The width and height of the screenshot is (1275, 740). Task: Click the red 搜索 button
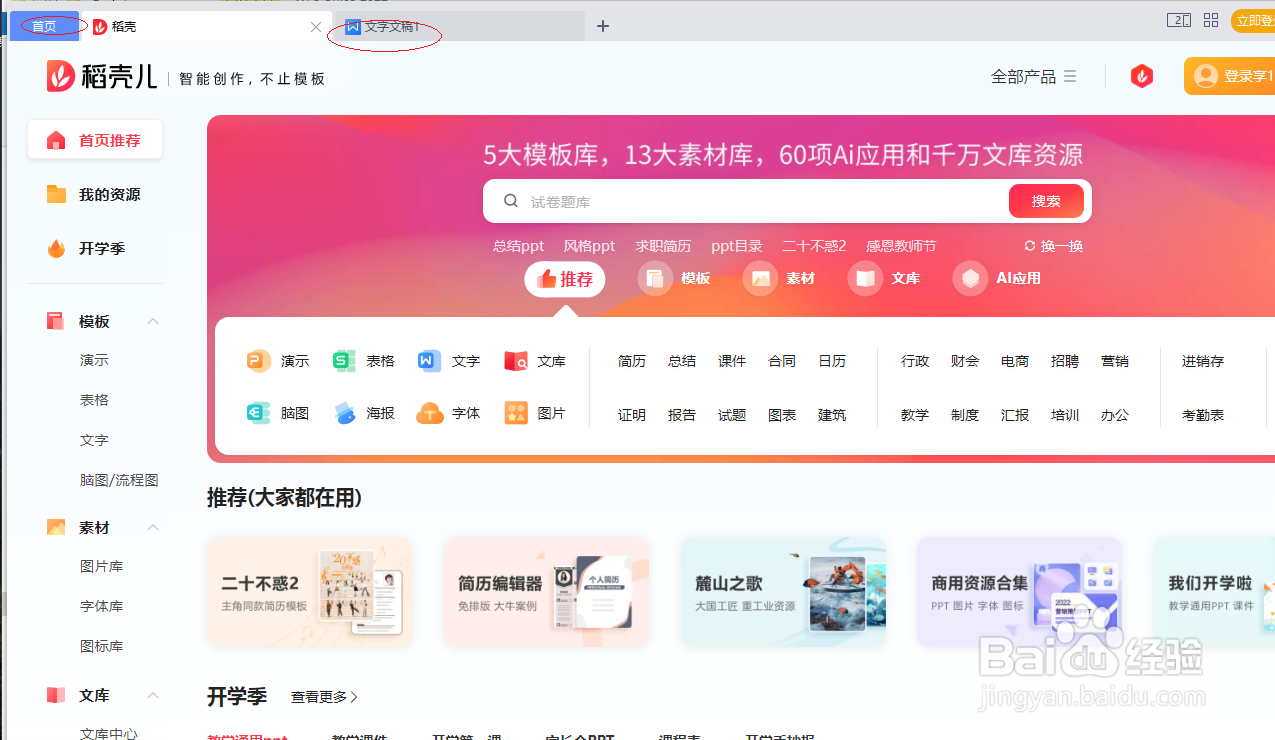tap(1046, 201)
